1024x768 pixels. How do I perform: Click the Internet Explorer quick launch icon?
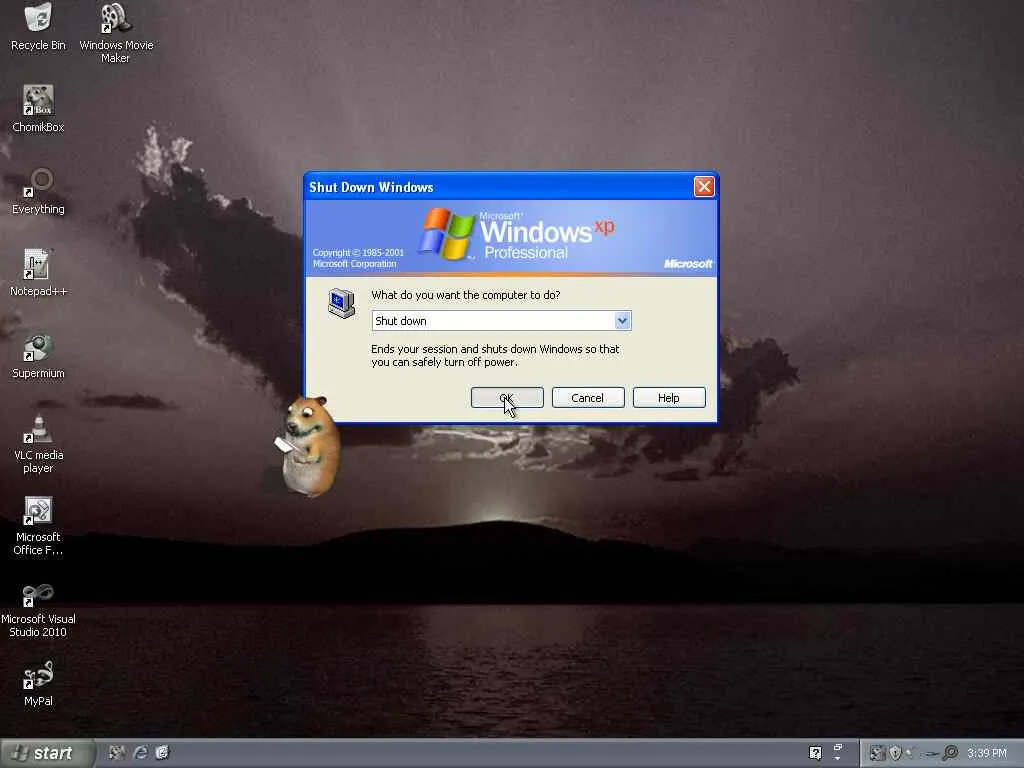point(140,752)
